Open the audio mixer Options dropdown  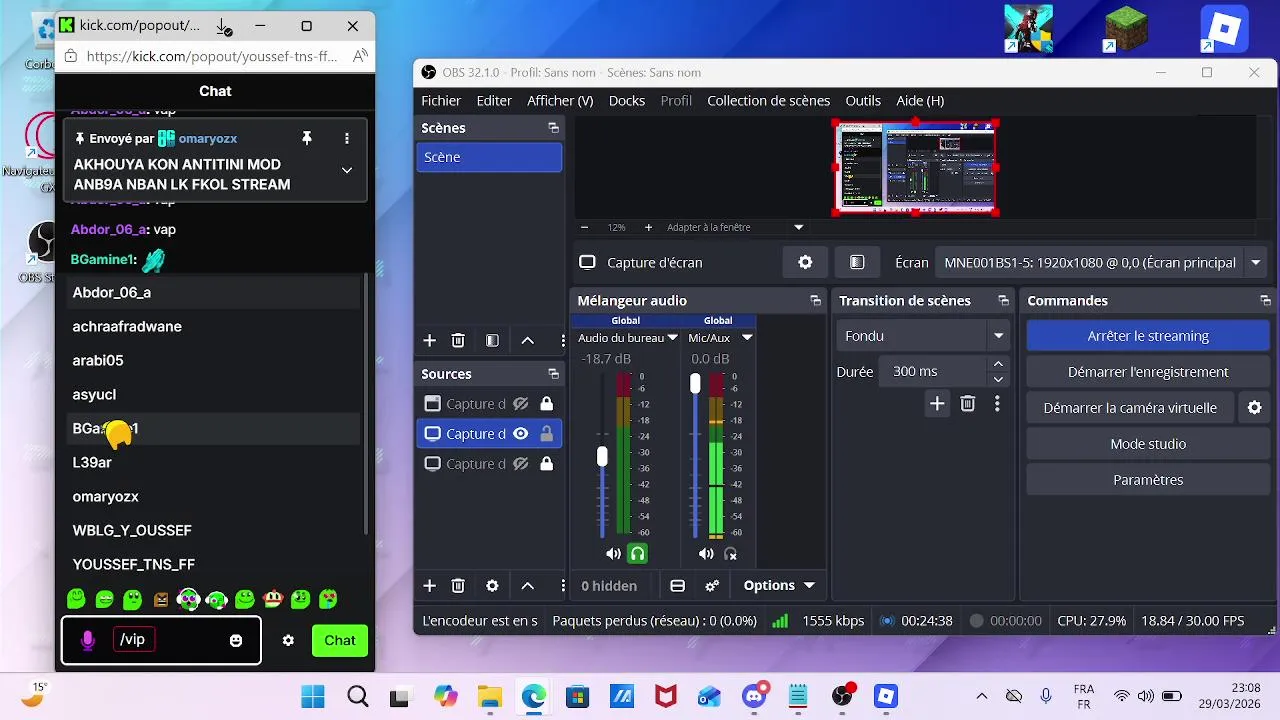[x=779, y=586]
